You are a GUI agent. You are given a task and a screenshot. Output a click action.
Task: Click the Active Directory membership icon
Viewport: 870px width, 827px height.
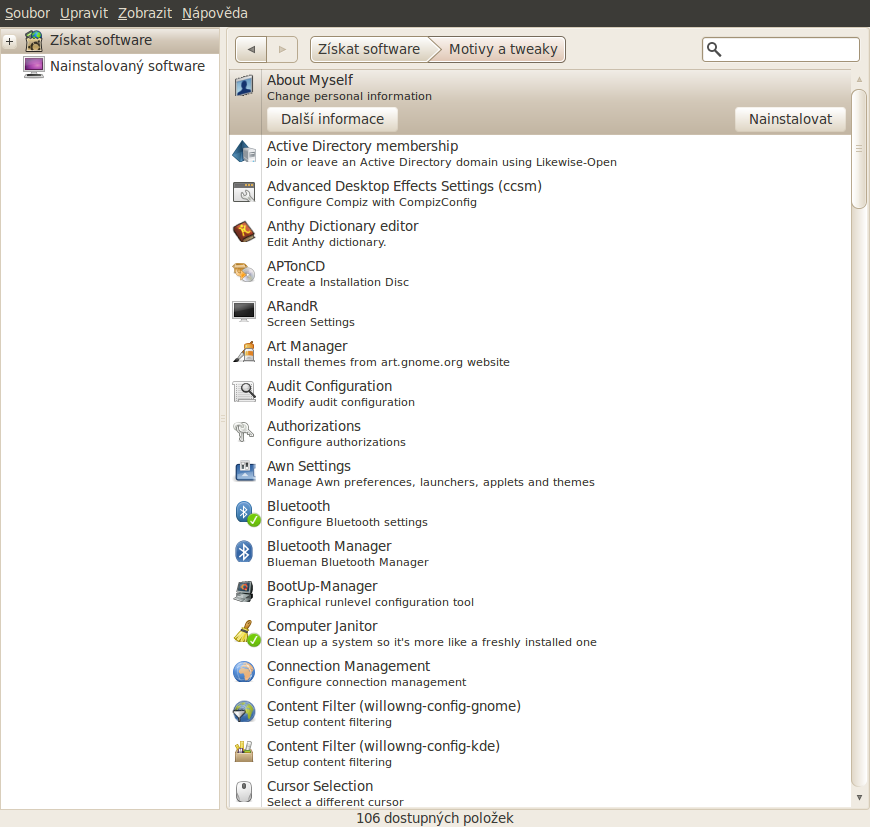(x=244, y=151)
